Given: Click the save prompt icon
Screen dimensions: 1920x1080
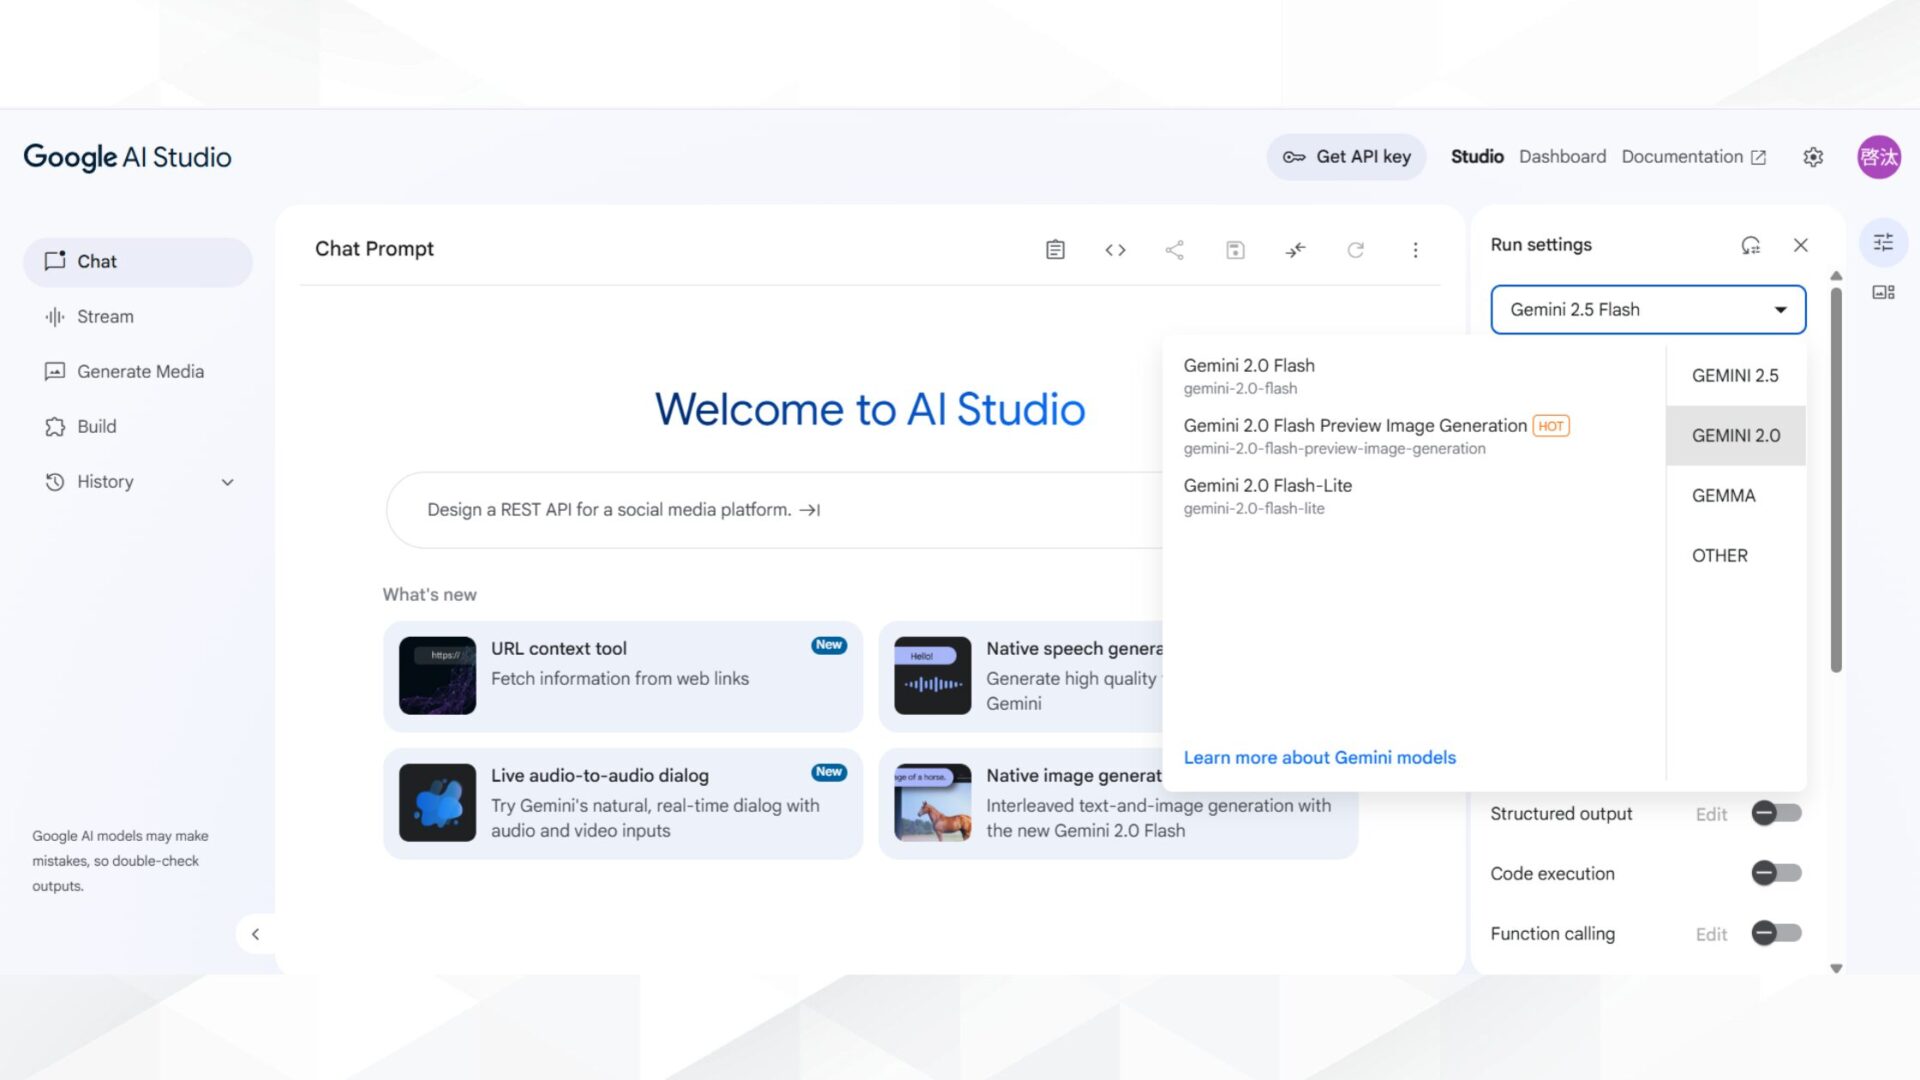Looking at the screenshot, I should tap(1235, 250).
